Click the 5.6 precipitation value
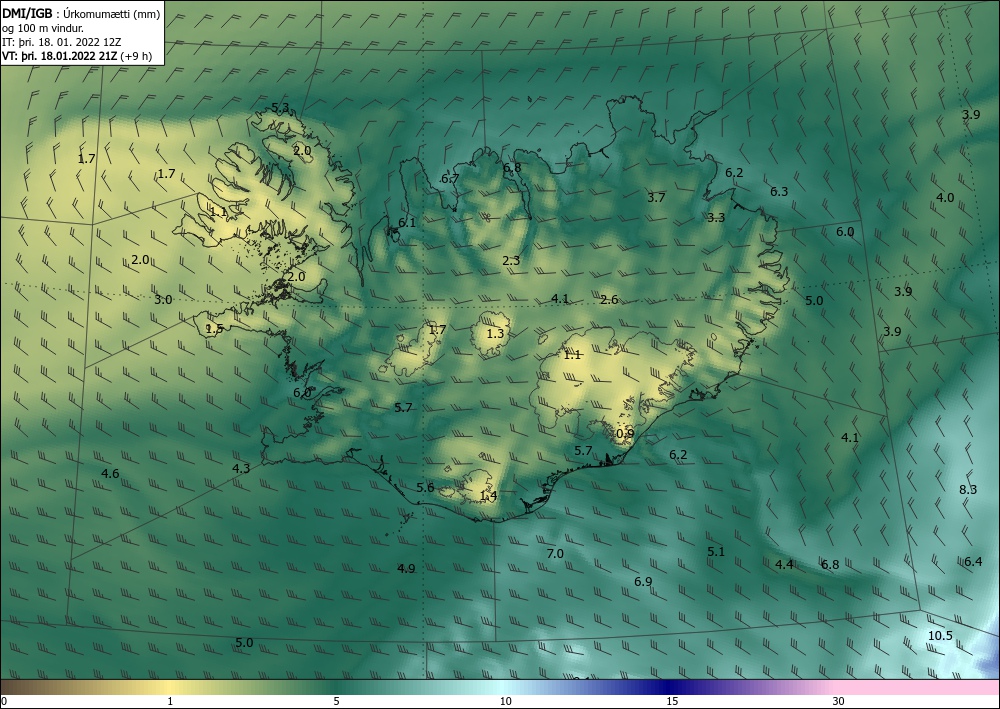Screen dimensions: 1000x709 [425, 488]
